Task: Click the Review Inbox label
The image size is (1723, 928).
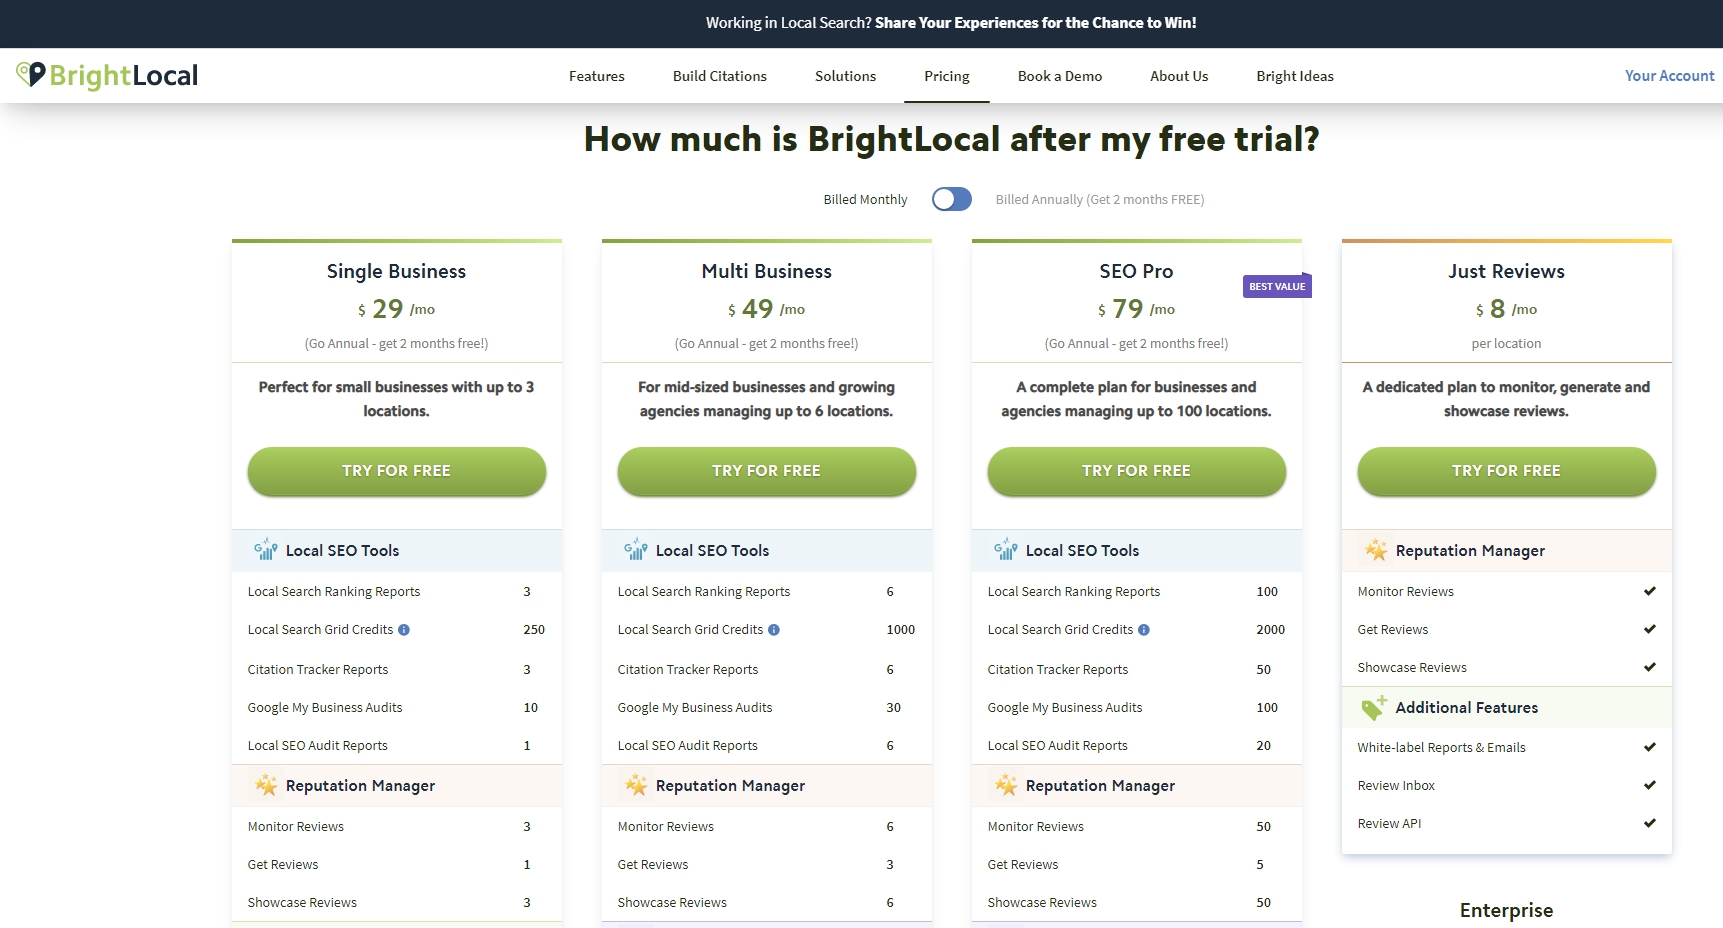Action: (1396, 786)
